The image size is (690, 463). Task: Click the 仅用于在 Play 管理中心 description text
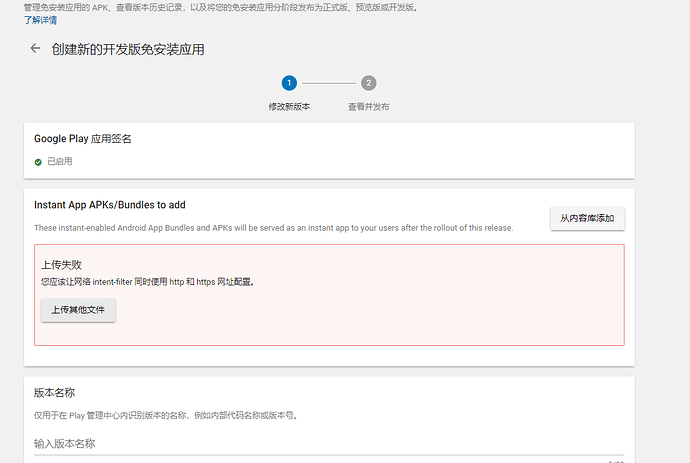point(166,415)
